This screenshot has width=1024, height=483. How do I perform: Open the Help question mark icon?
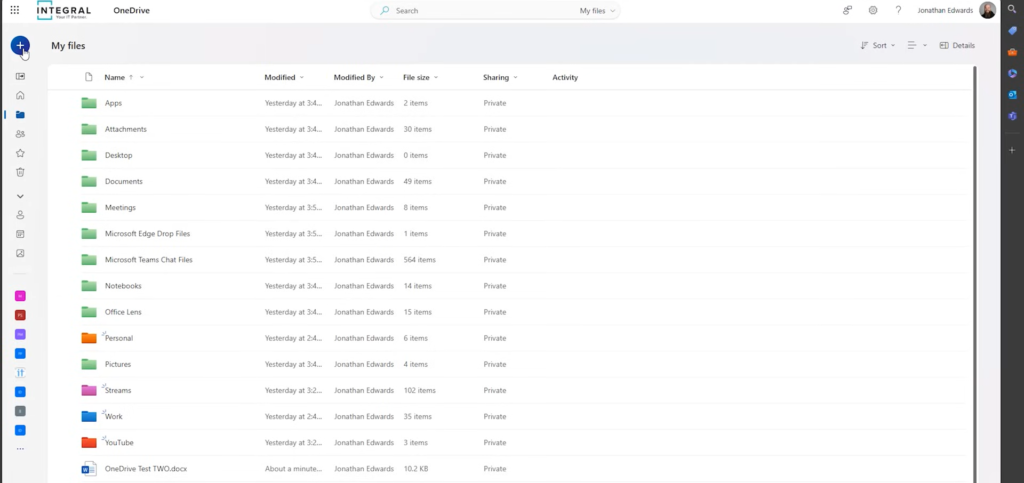[x=899, y=10]
